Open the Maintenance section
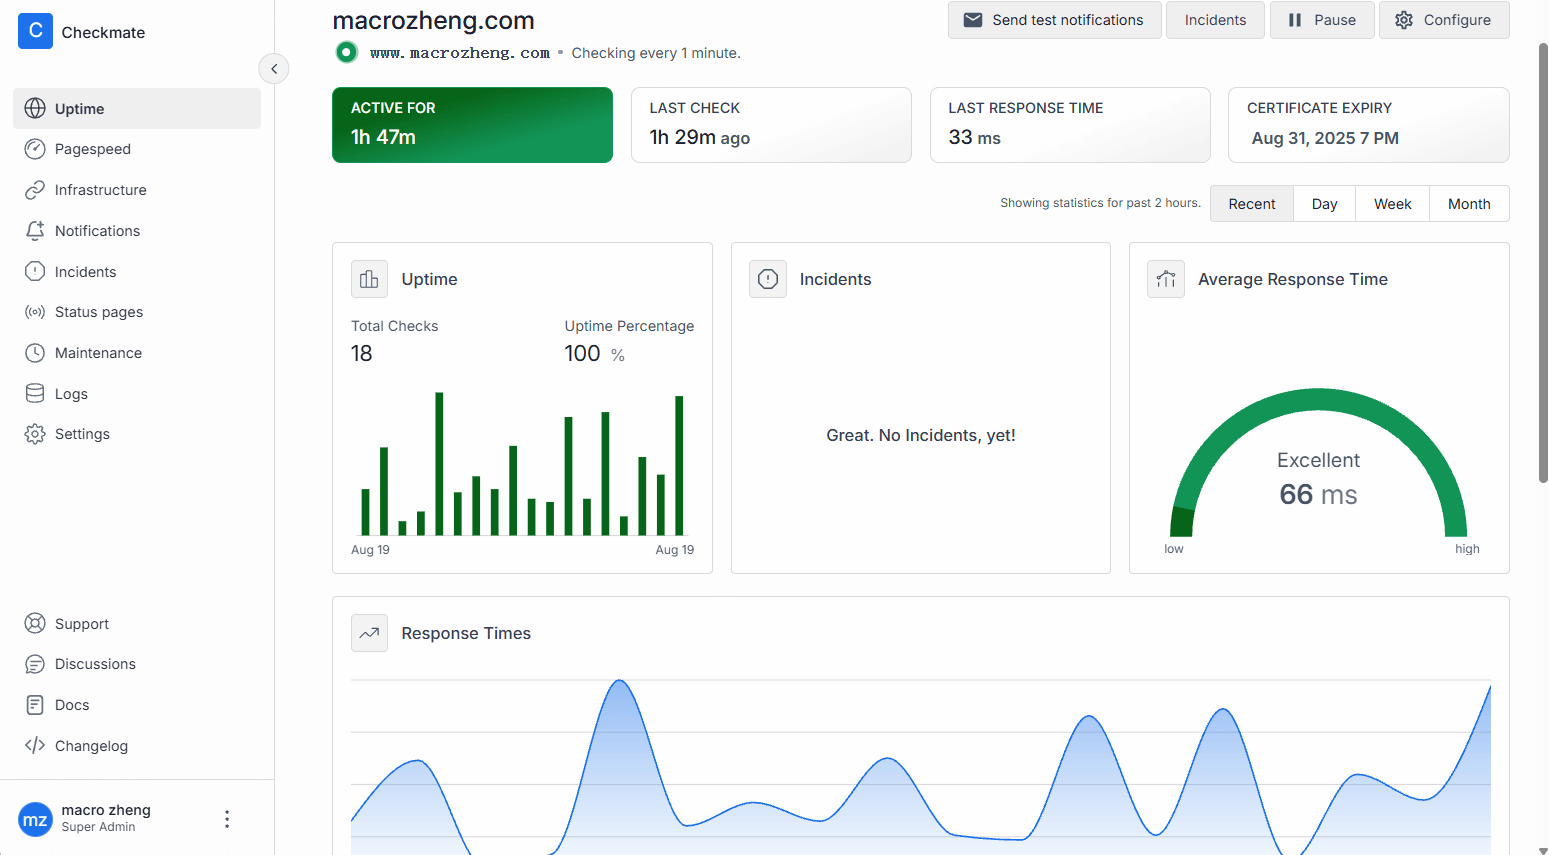The image size is (1549, 855). coord(98,353)
